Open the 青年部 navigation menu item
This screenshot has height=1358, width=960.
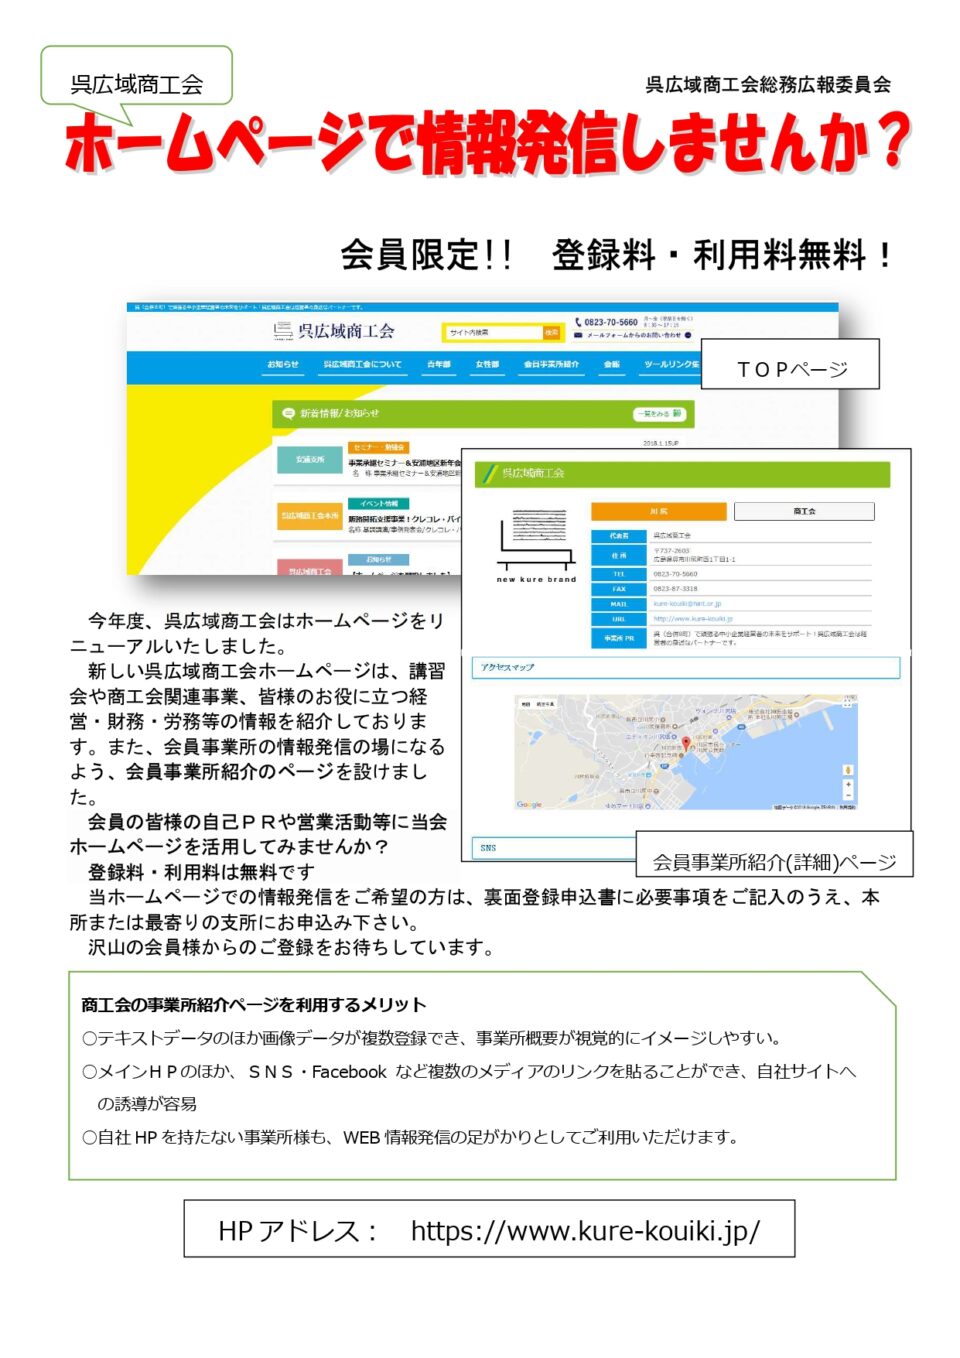439,365
